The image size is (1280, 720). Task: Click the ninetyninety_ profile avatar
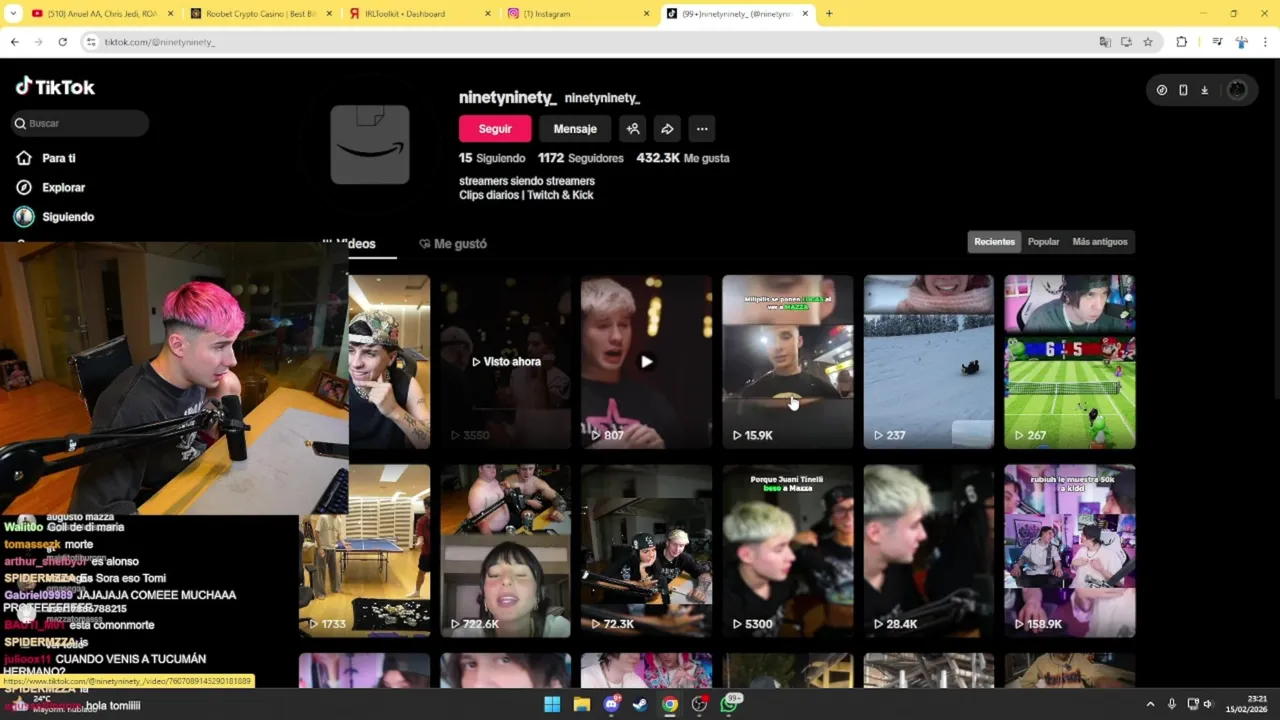(370, 144)
